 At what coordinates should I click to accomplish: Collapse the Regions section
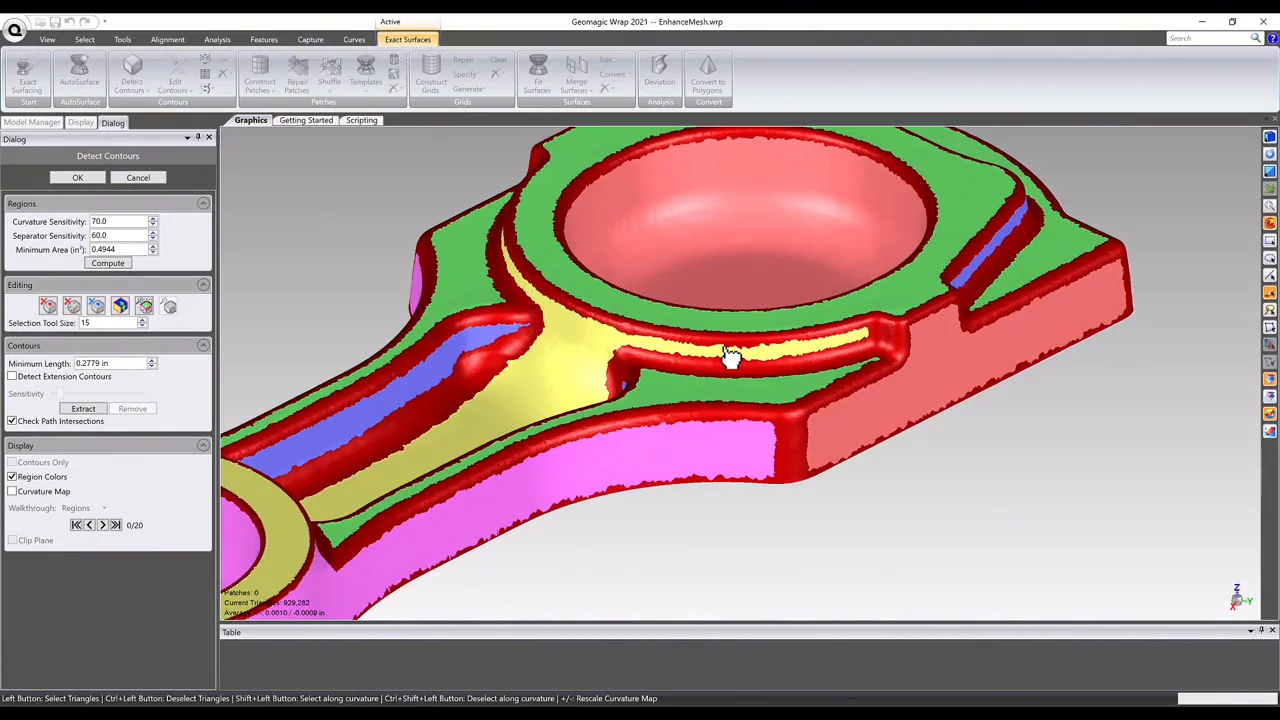tap(203, 204)
